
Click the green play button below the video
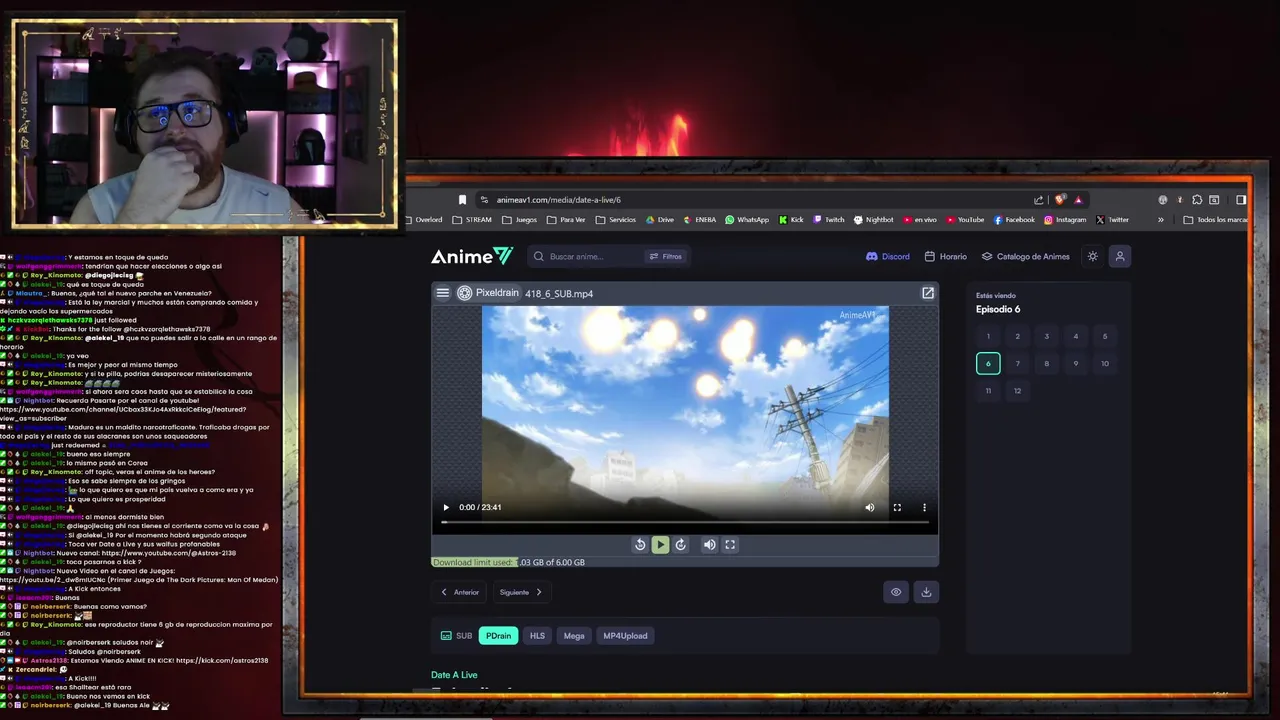660,545
